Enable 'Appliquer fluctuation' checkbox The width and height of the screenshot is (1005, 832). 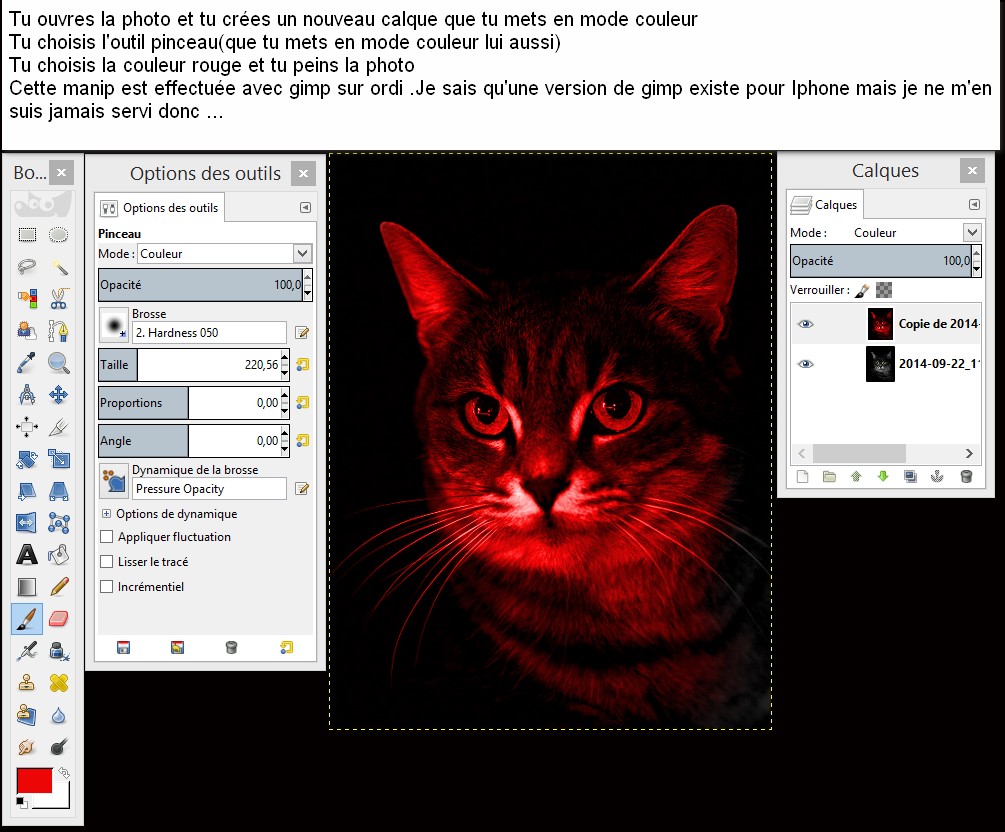click(x=107, y=537)
